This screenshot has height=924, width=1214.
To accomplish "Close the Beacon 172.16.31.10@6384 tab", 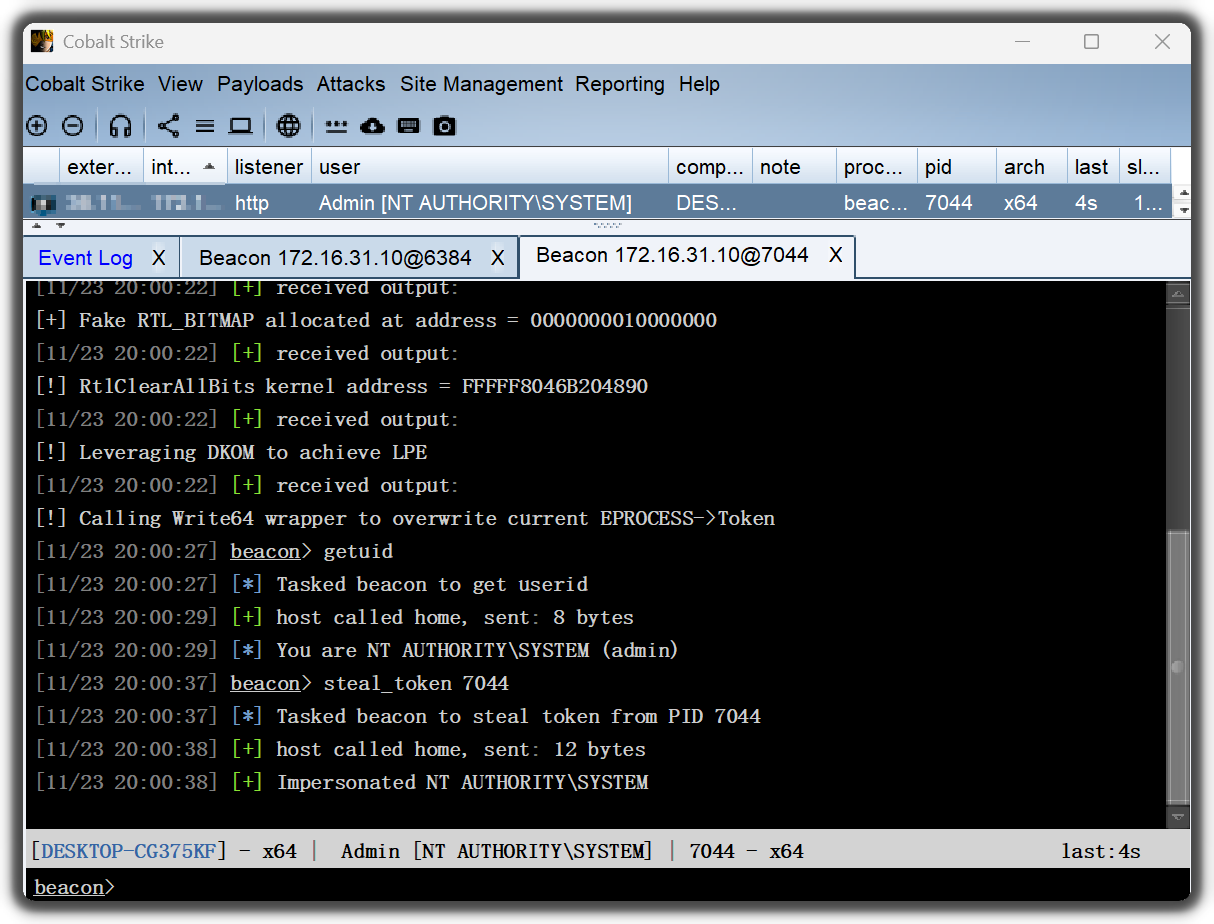I will 497,258.
